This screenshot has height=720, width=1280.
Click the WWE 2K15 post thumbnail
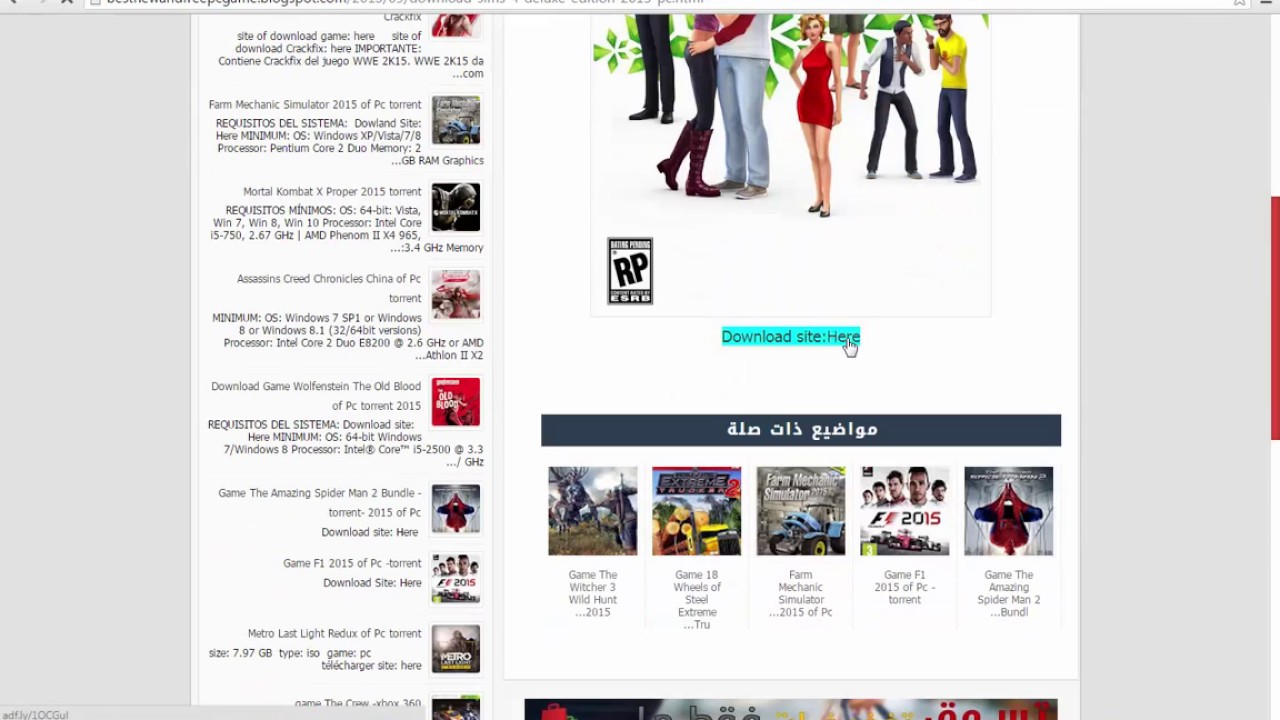point(456,26)
